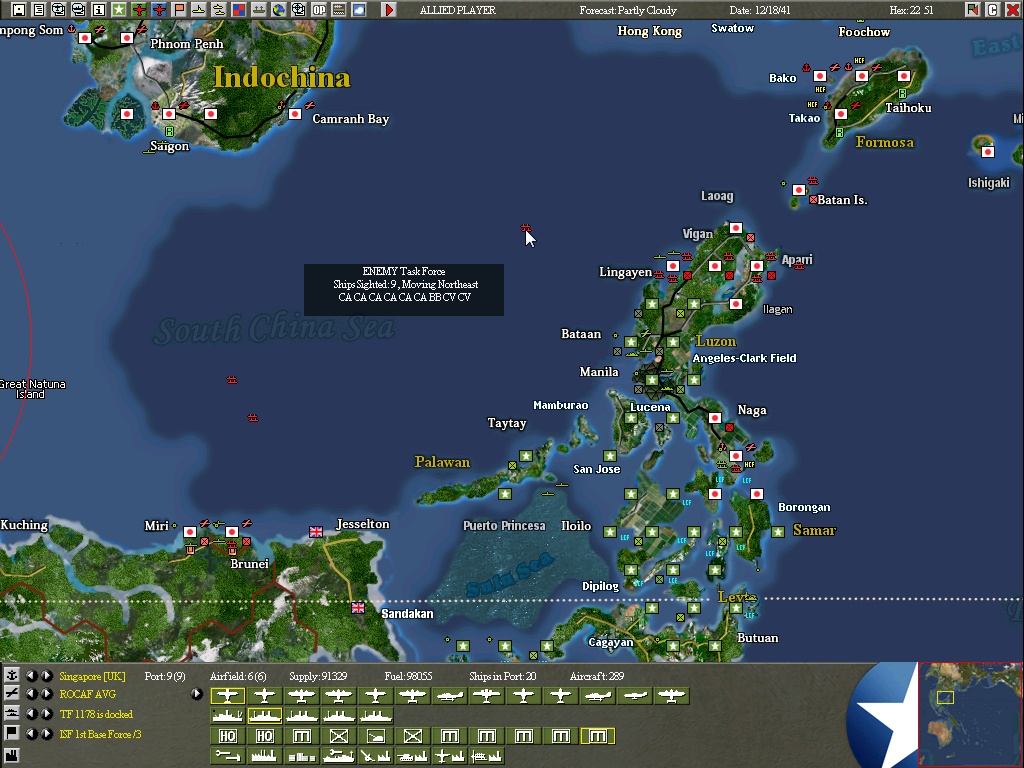The height and width of the screenshot is (768, 1024).
Task: Click the Japanese flag base on Ishigaki
Action: point(988,152)
